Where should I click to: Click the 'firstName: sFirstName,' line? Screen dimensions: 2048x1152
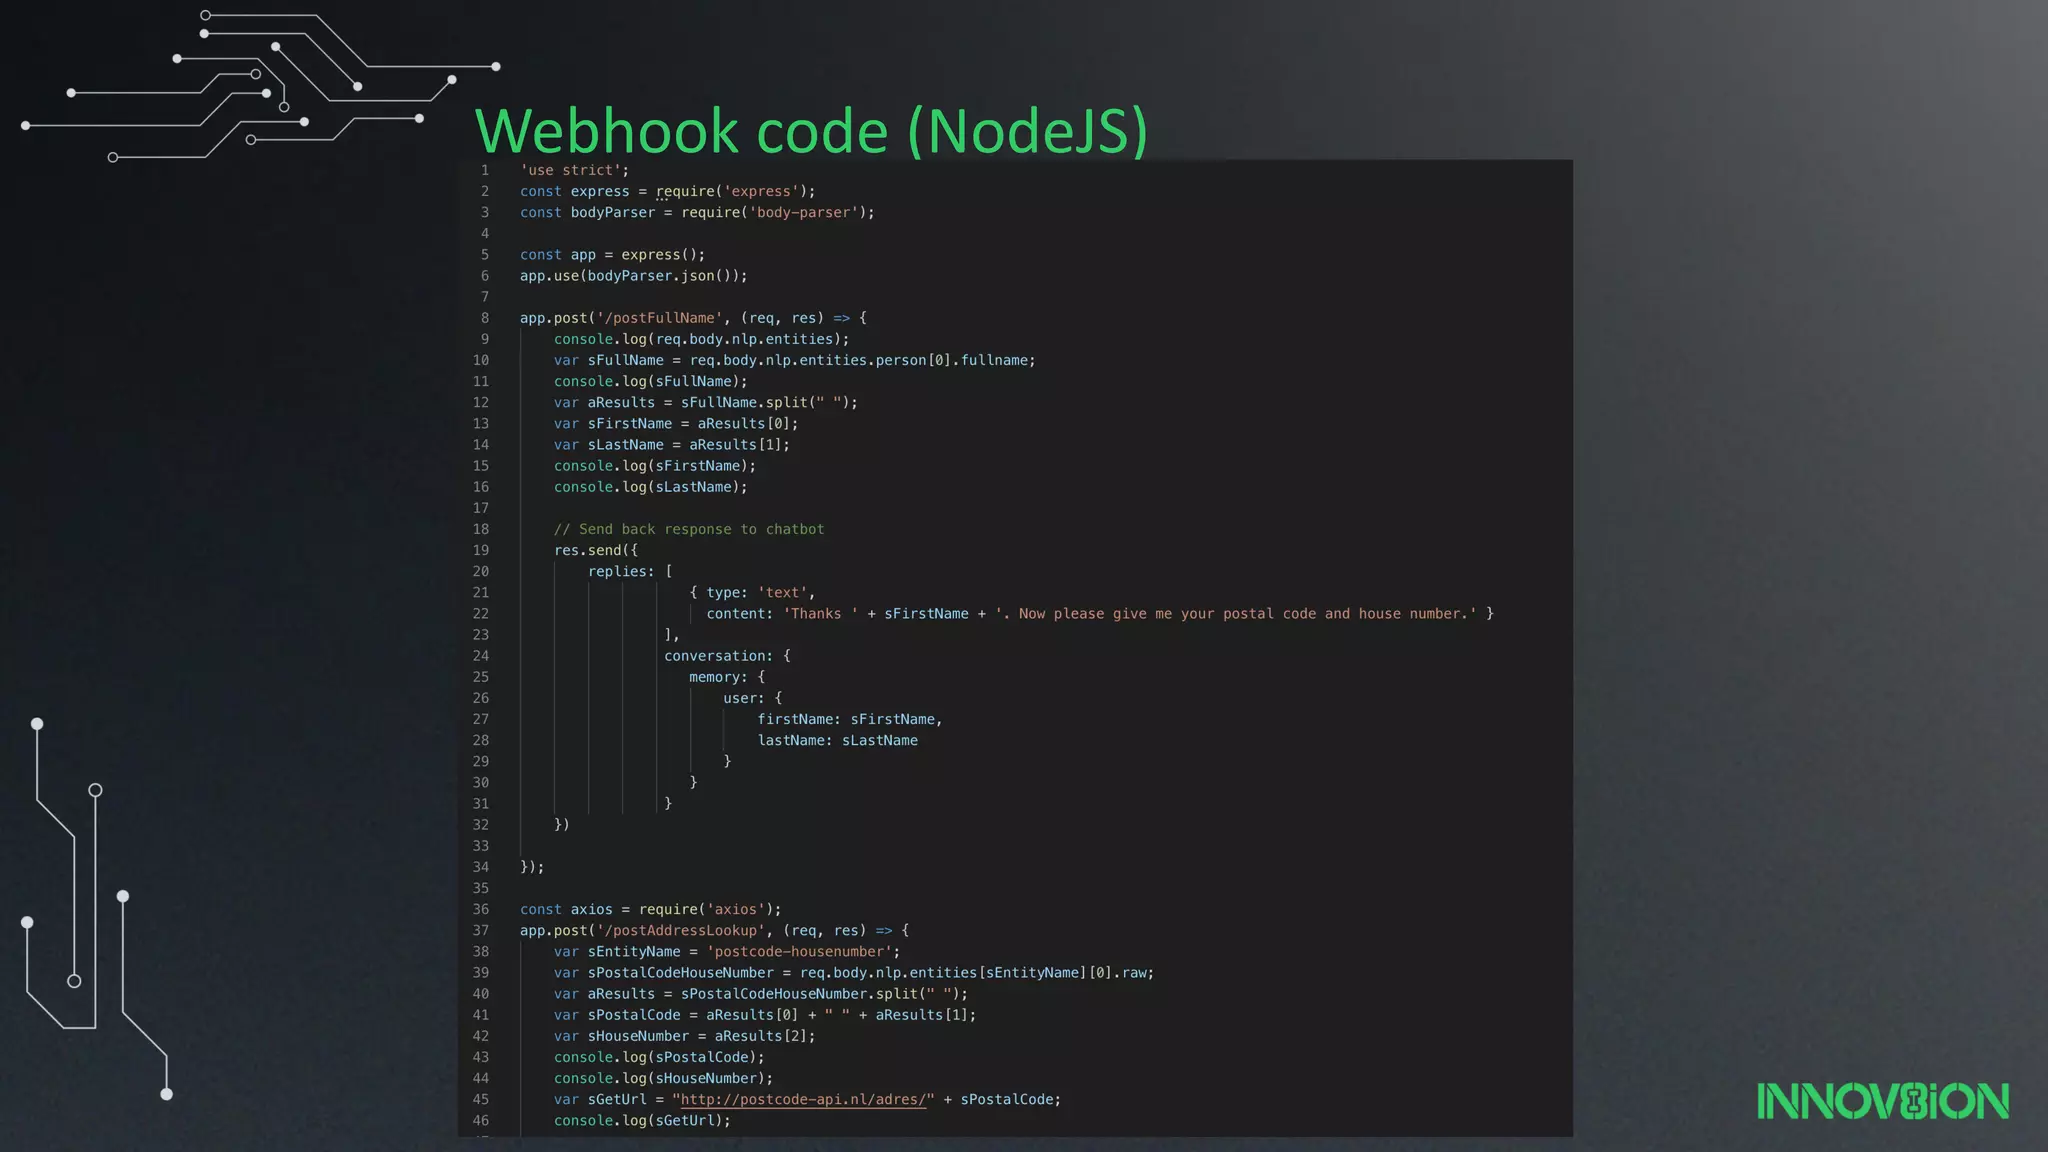(x=850, y=719)
